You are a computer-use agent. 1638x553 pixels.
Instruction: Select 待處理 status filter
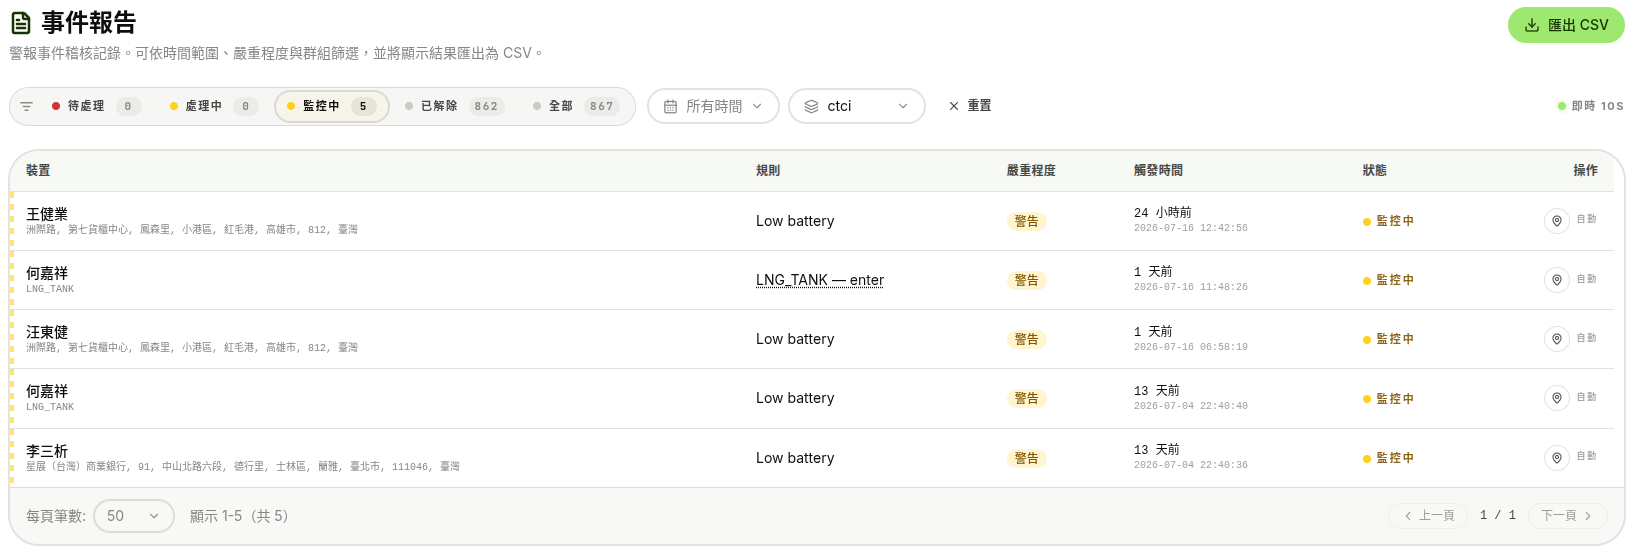96,106
